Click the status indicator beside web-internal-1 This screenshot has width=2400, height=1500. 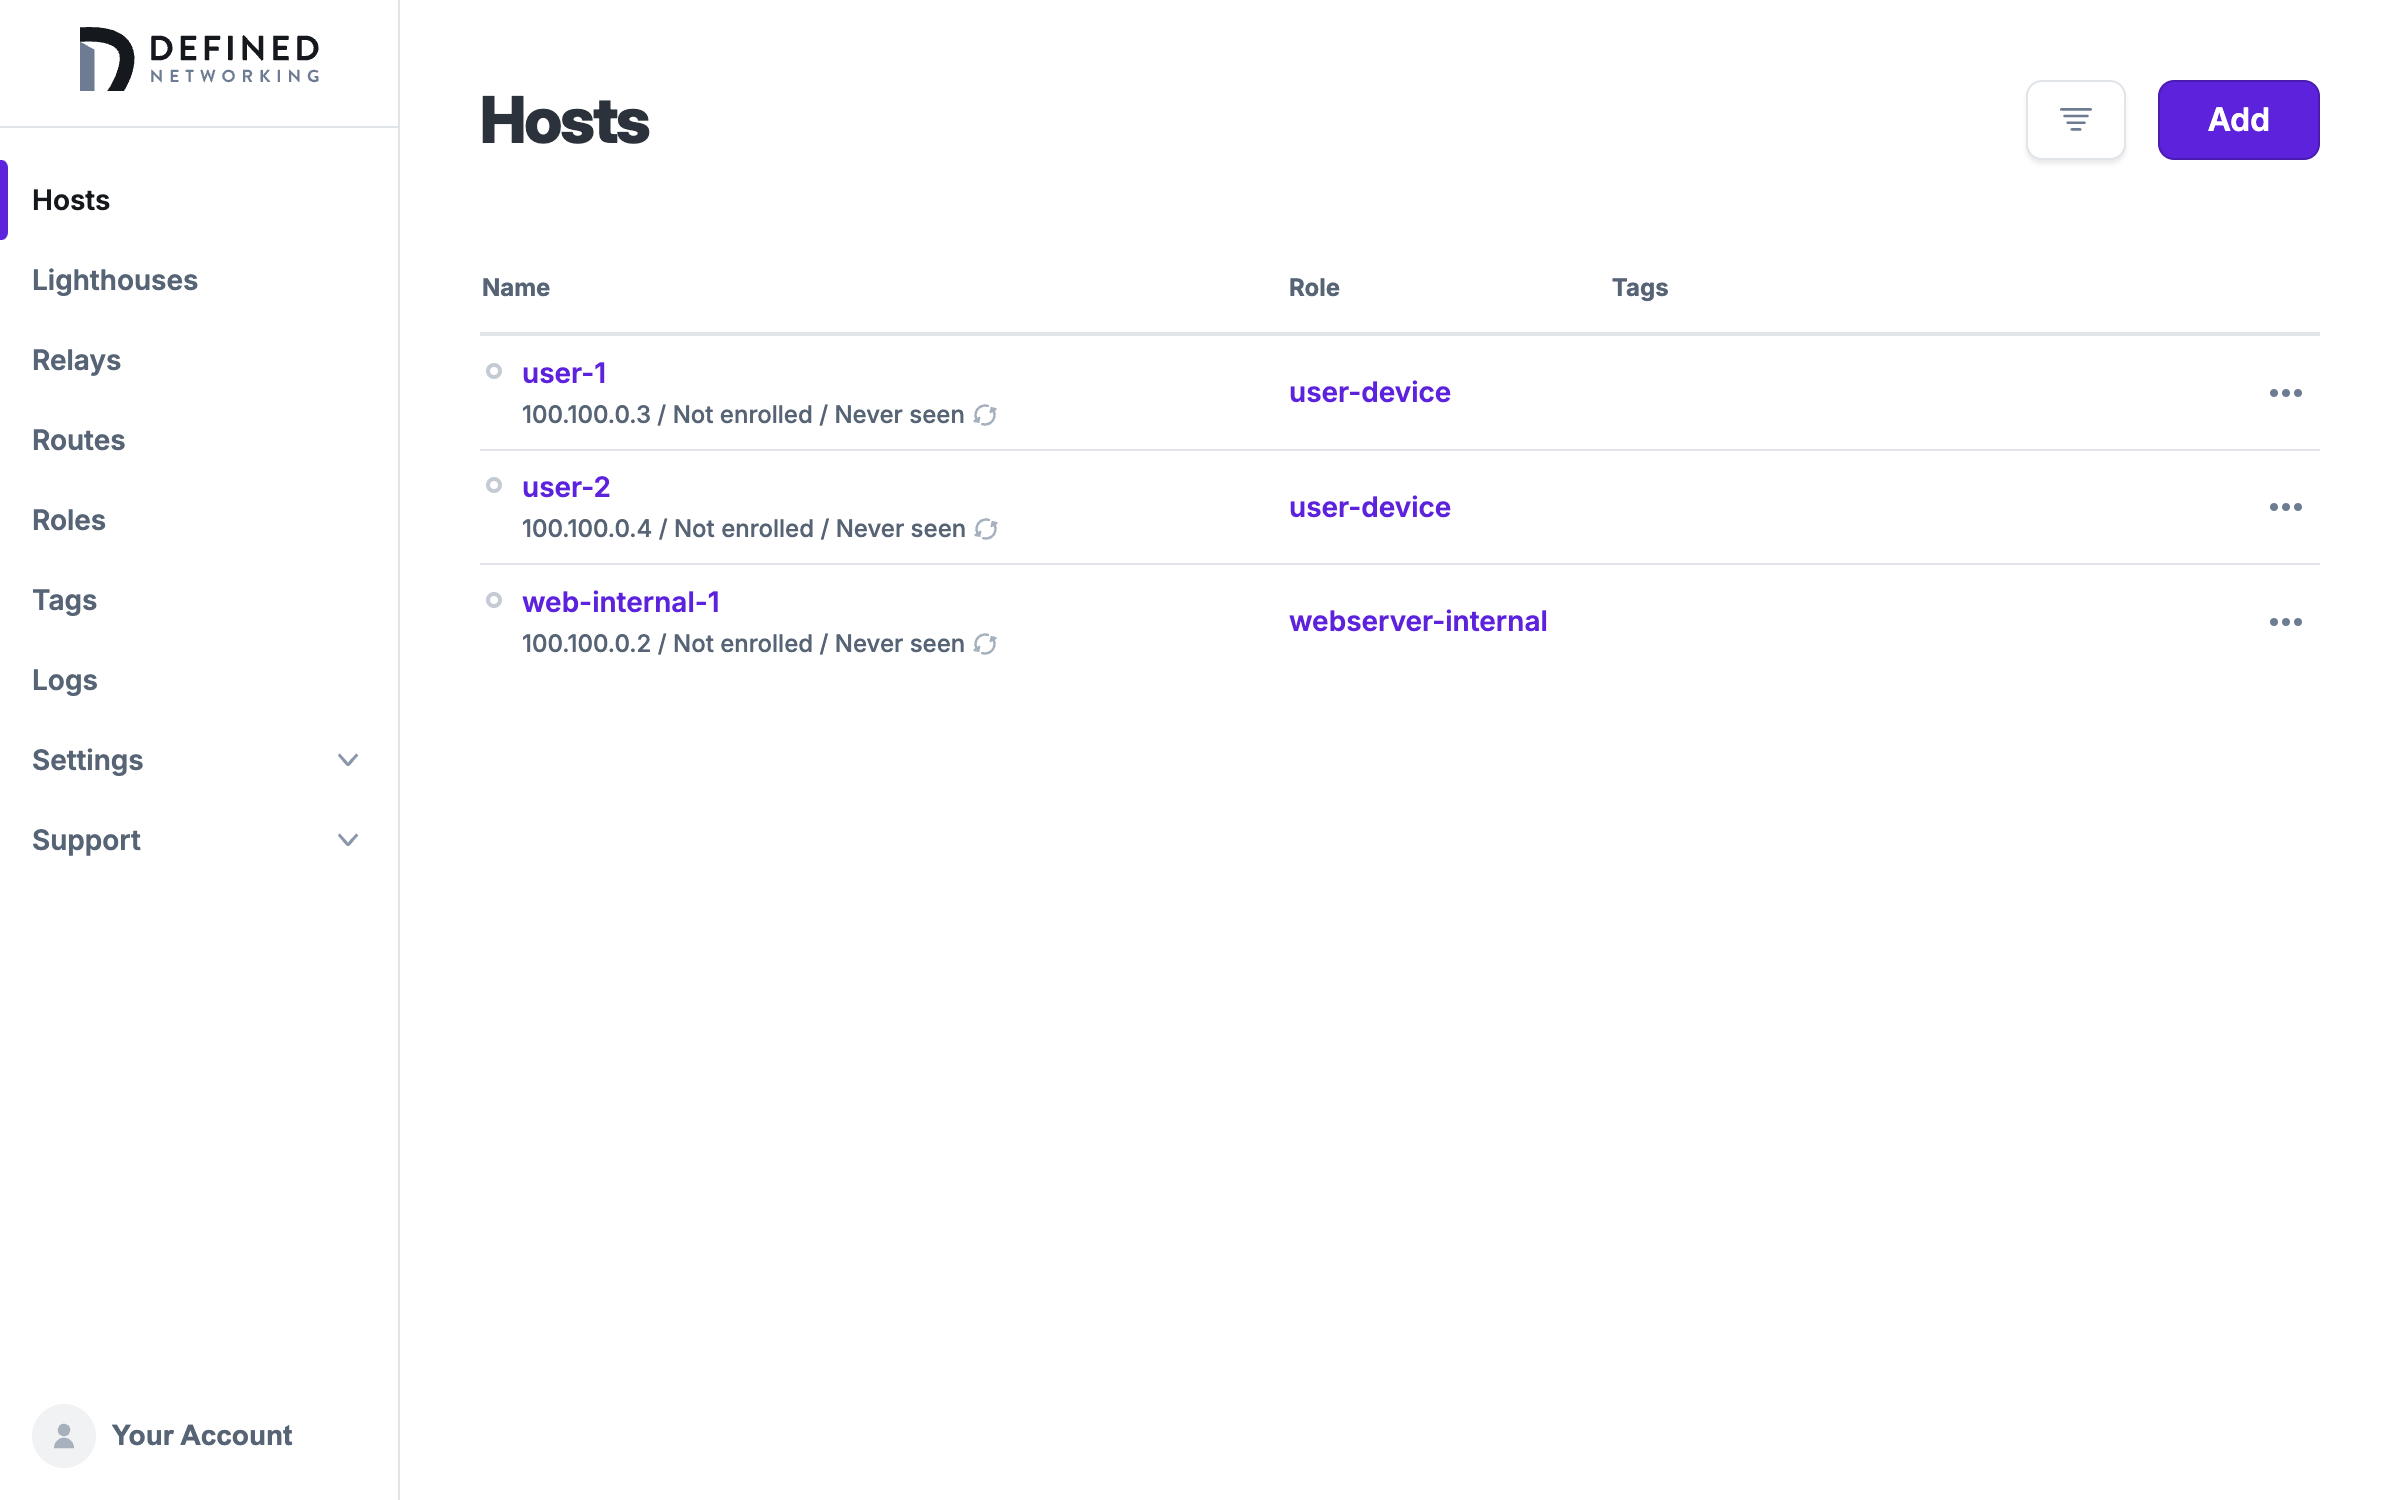494,601
